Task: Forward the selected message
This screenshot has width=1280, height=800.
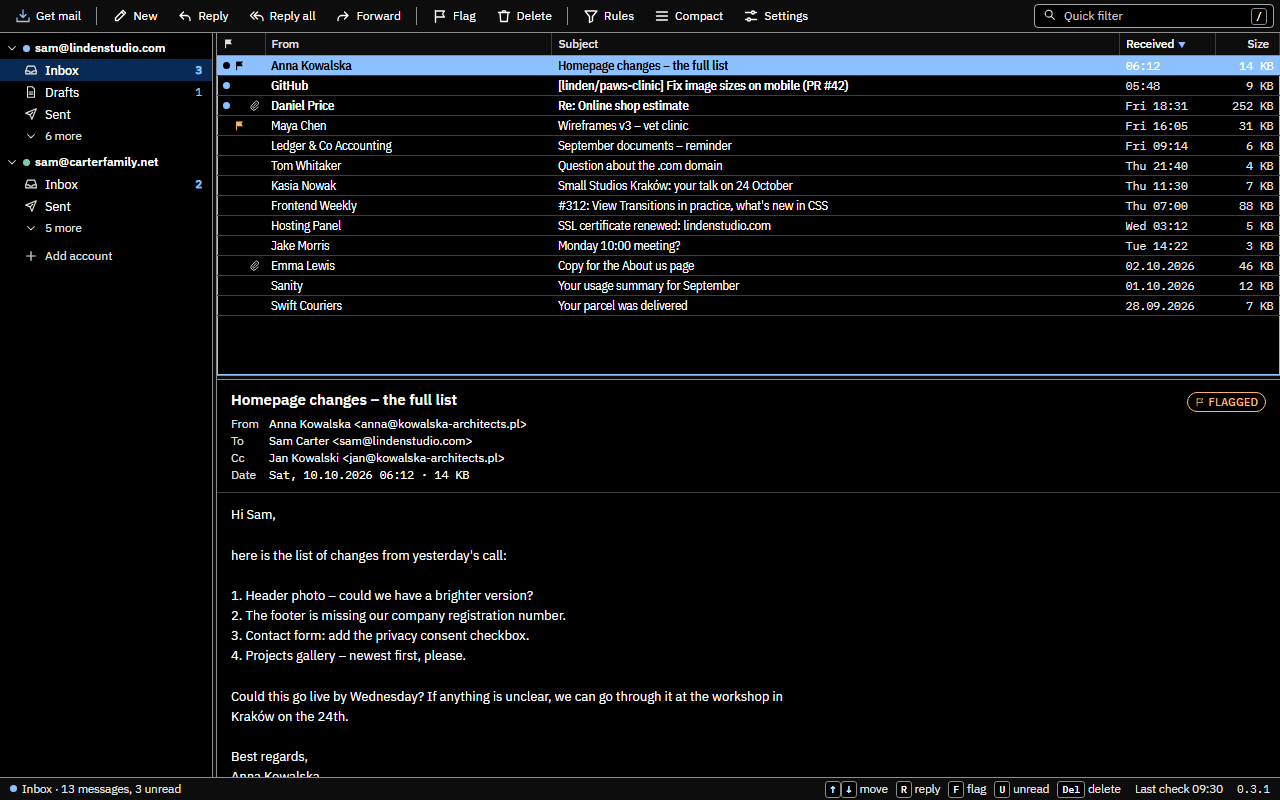Action: coord(368,16)
